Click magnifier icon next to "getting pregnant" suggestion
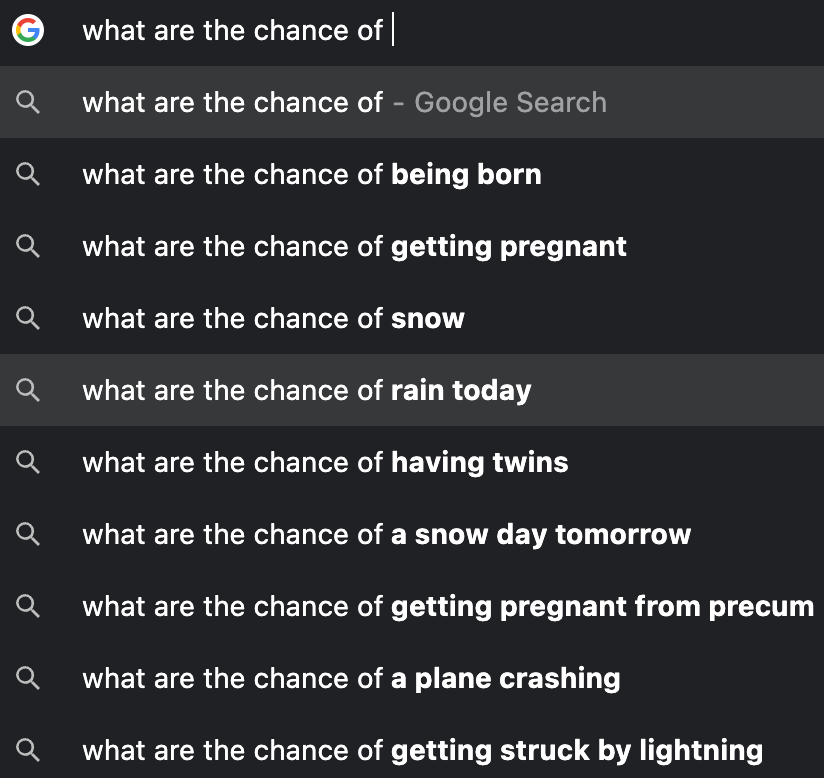Screen dimensions: 824x778 tap(28, 246)
